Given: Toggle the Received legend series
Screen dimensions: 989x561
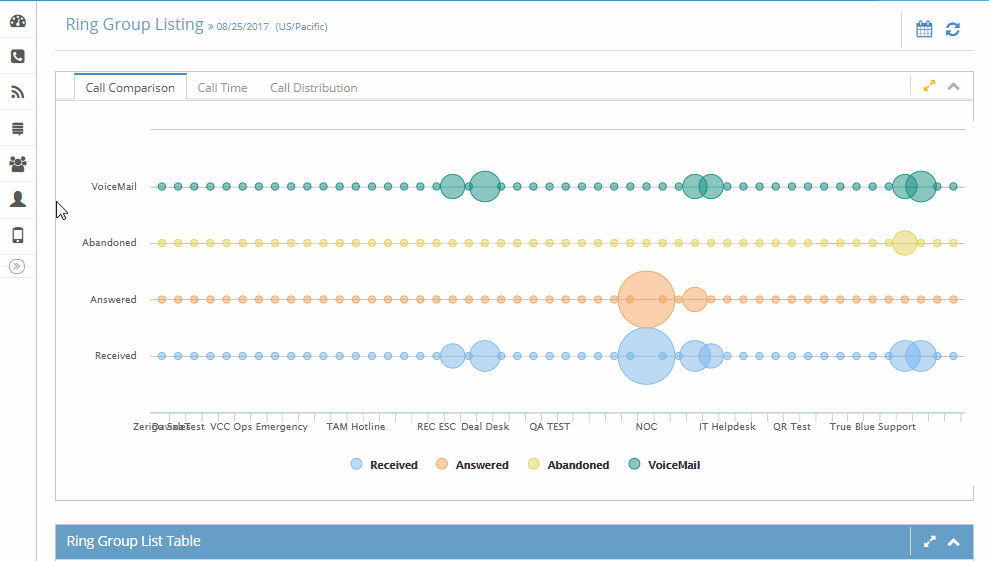Looking at the screenshot, I should coord(384,465).
